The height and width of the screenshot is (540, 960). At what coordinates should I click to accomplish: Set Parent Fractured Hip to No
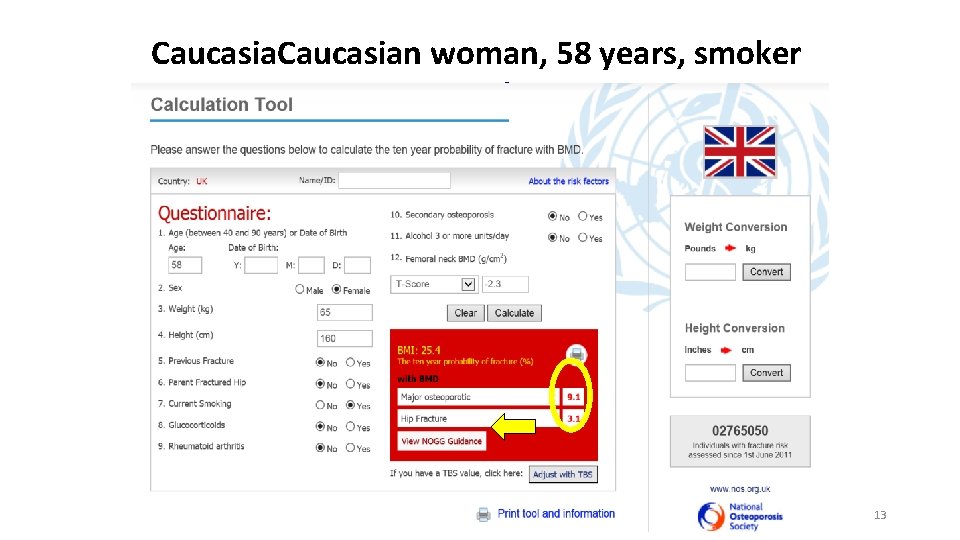coord(320,384)
